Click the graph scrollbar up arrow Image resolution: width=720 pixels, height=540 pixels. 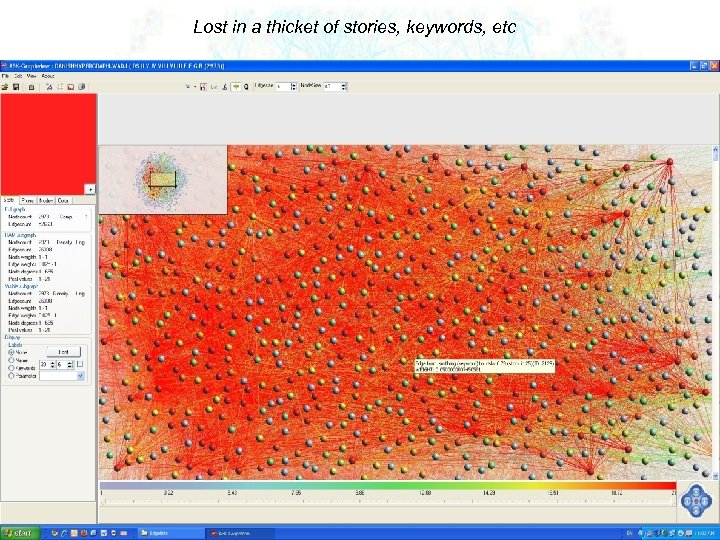pos(715,149)
